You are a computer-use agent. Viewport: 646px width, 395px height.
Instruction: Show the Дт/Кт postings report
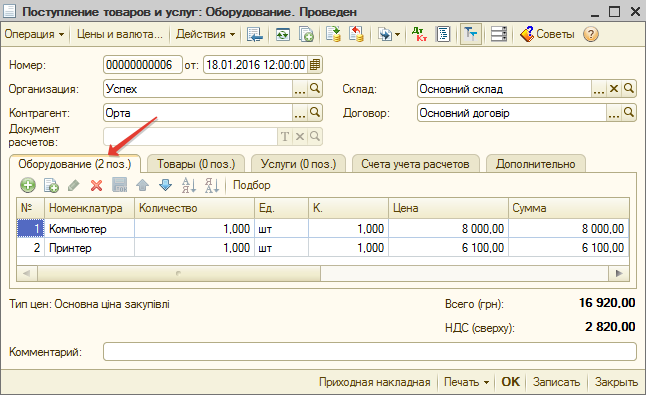click(419, 34)
